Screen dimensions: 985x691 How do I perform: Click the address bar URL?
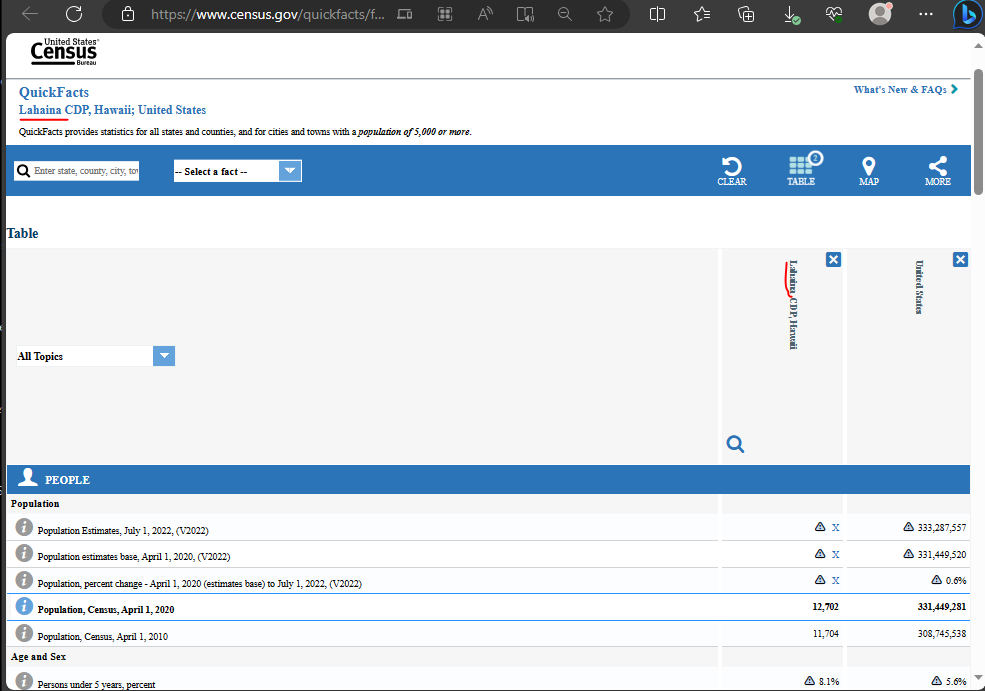(268, 14)
